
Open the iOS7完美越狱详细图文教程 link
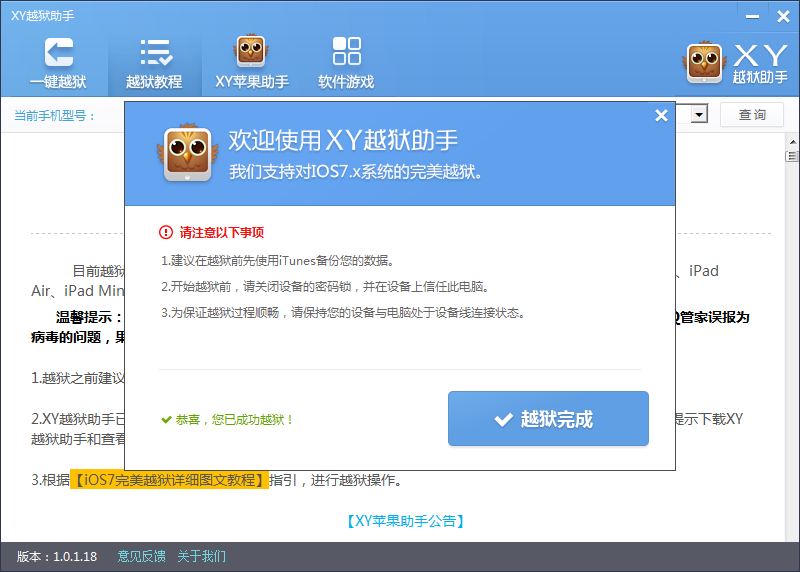(169, 480)
